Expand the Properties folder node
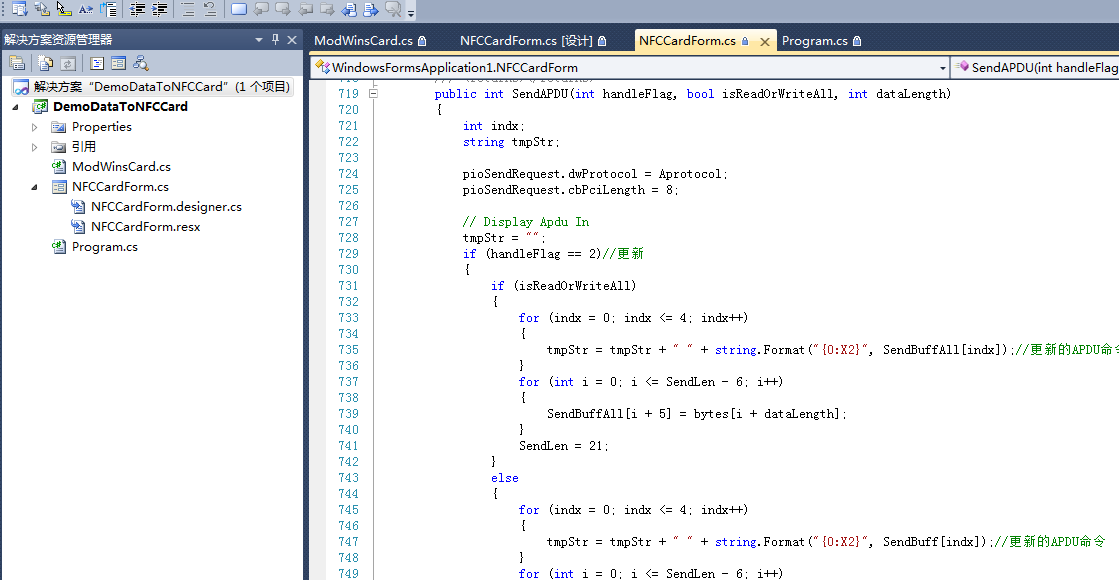 tap(34, 127)
